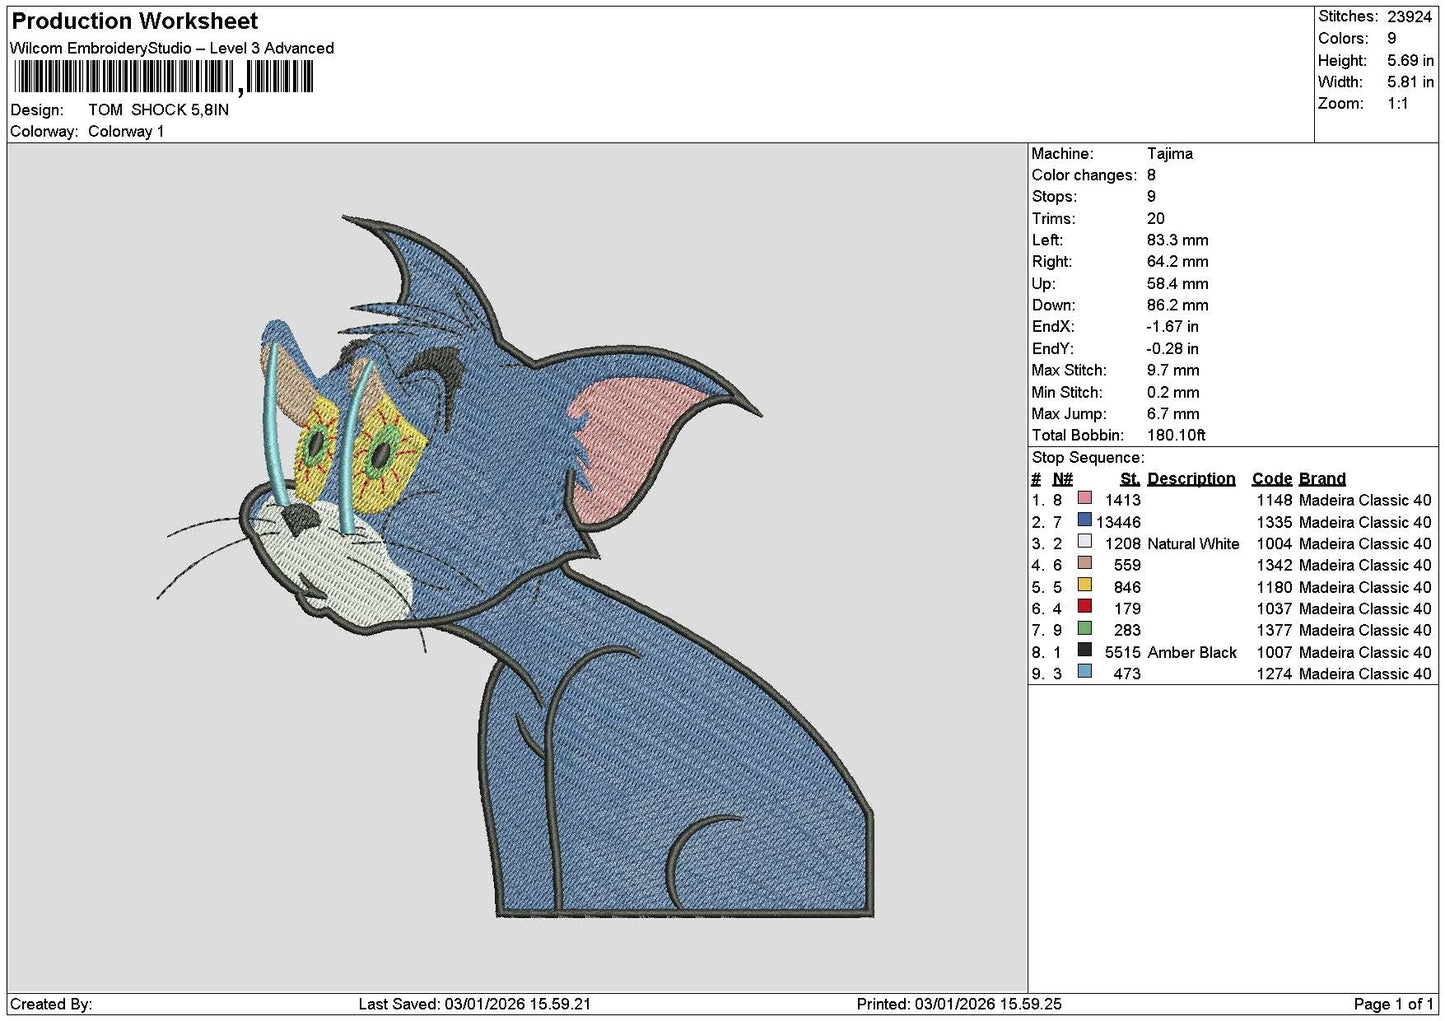Pick the green swatch for code 1377

(x=1084, y=628)
